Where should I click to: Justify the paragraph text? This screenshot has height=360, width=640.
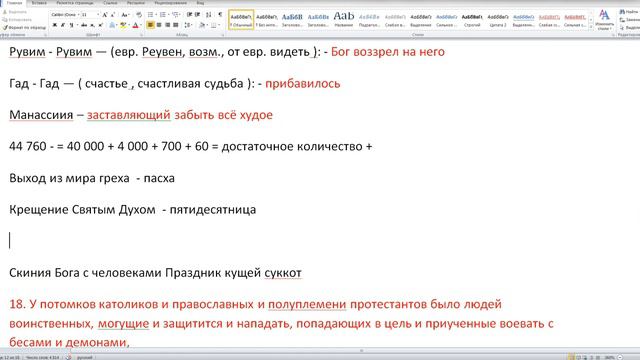[176, 25]
